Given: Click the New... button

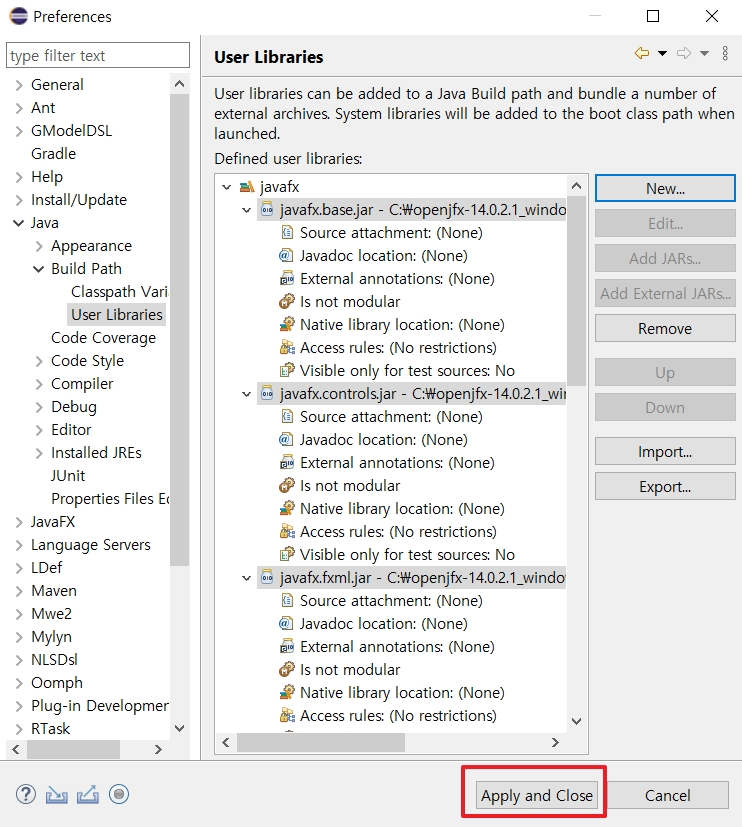Looking at the screenshot, I should tap(665, 188).
